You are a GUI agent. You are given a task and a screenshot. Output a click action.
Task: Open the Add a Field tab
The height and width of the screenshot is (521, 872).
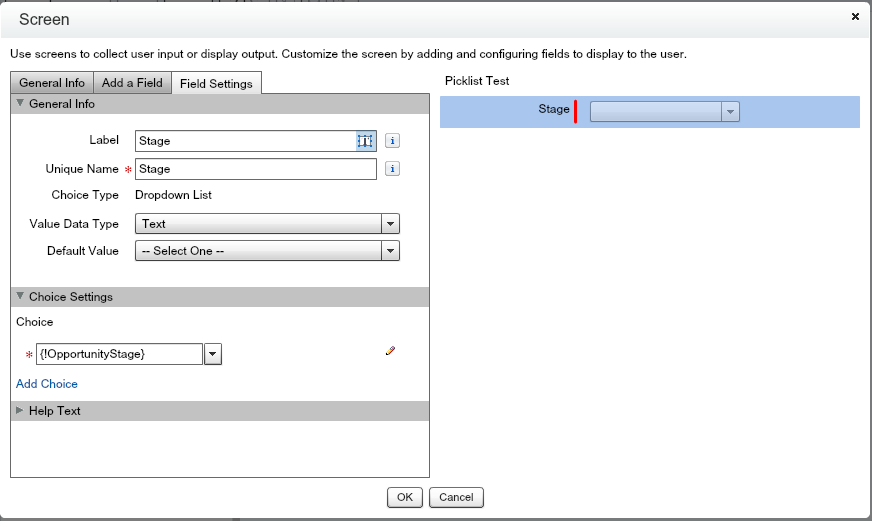point(132,83)
